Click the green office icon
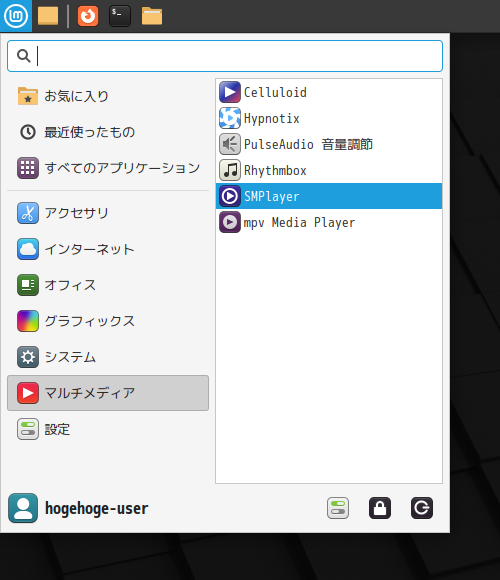Image resolution: width=500 pixels, height=580 pixels. point(28,285)
